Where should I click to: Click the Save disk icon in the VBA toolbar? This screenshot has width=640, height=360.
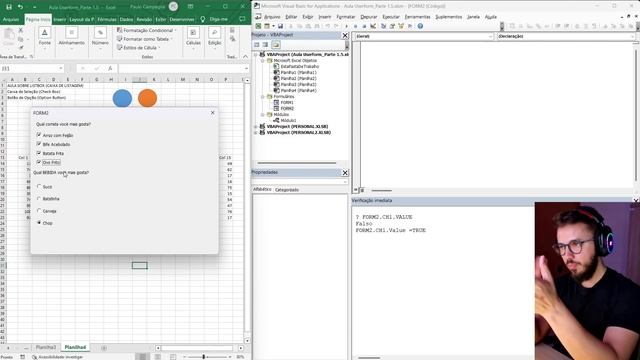click(280, 26)
